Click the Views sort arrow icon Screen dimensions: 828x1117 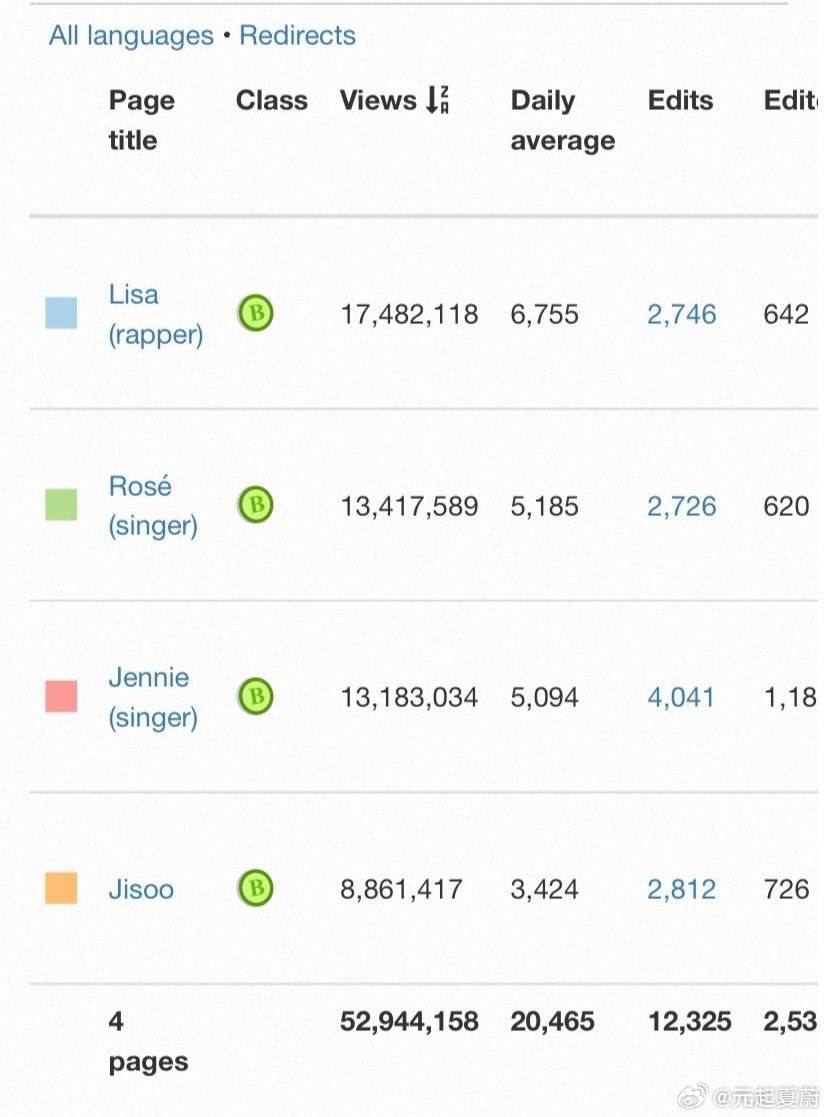point(437,100)
